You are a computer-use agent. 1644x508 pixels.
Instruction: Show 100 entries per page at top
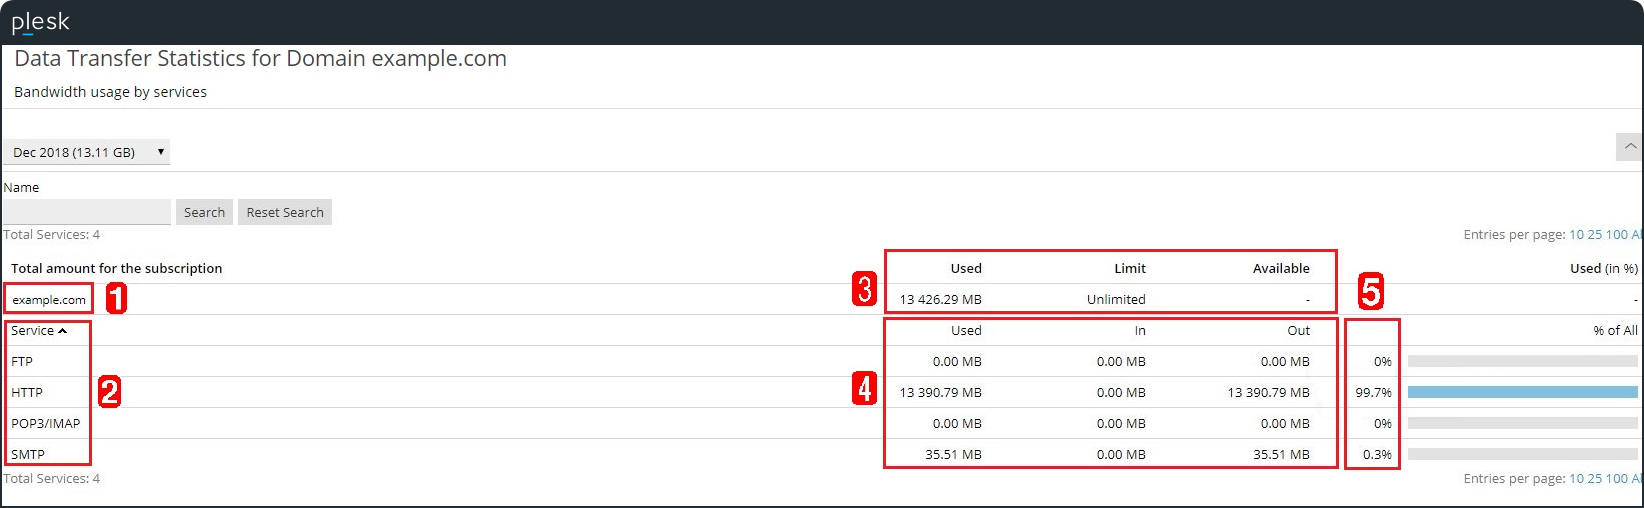click(1616, 235)
